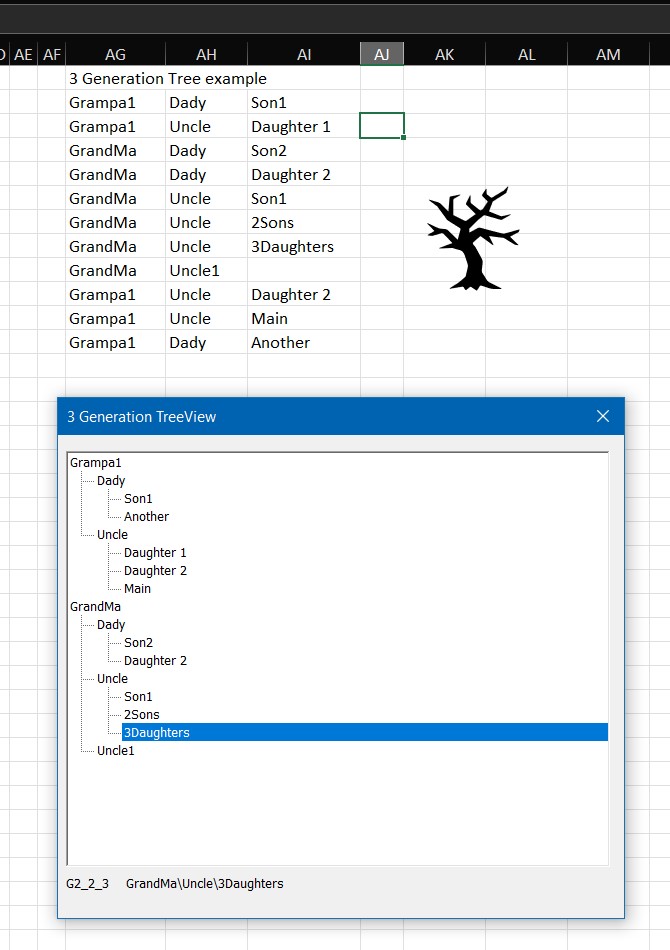670x950 pixels.
Task: Select the Another node under Dady
Action: pyautogui.click(x=146, y=517)
